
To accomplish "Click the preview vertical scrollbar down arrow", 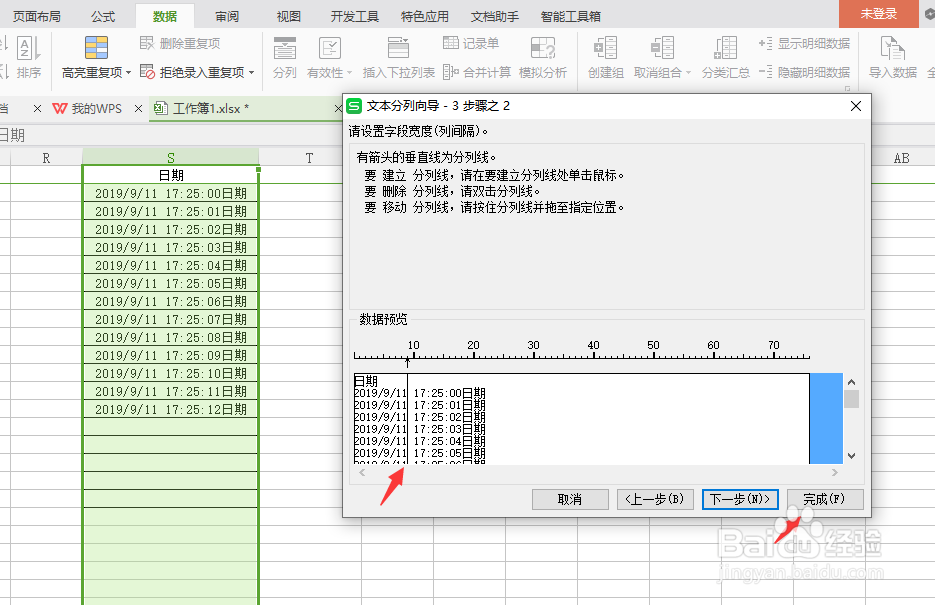I will 851,455.
